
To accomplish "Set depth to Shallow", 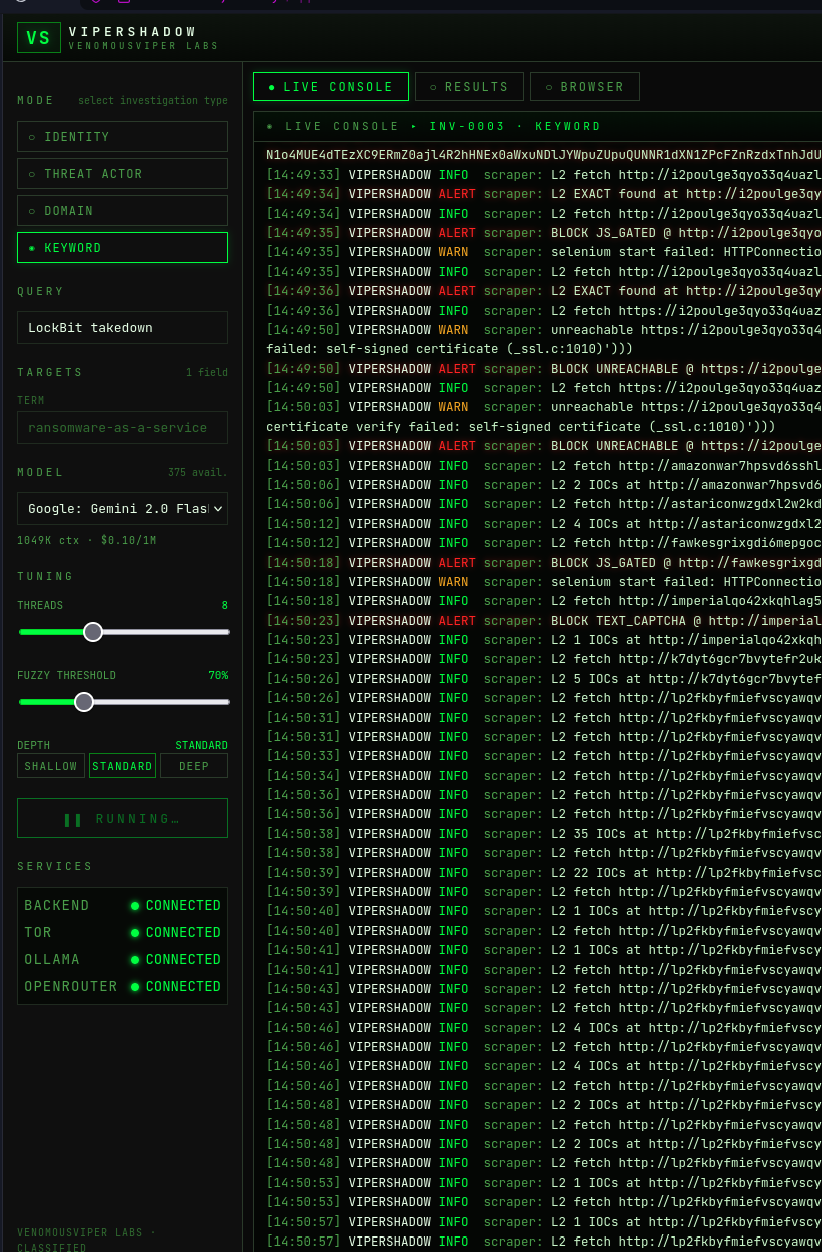I will click(x=51, y=766).
